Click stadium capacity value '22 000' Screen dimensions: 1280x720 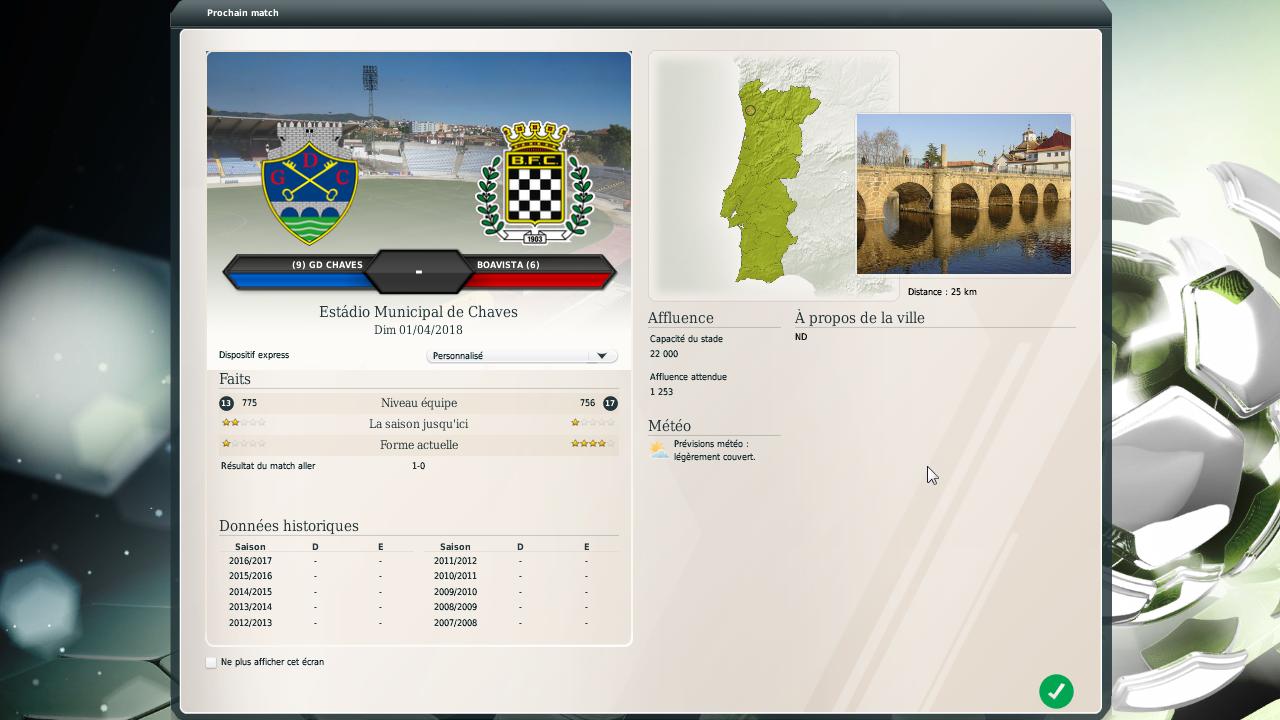click(x=664, y=354)
